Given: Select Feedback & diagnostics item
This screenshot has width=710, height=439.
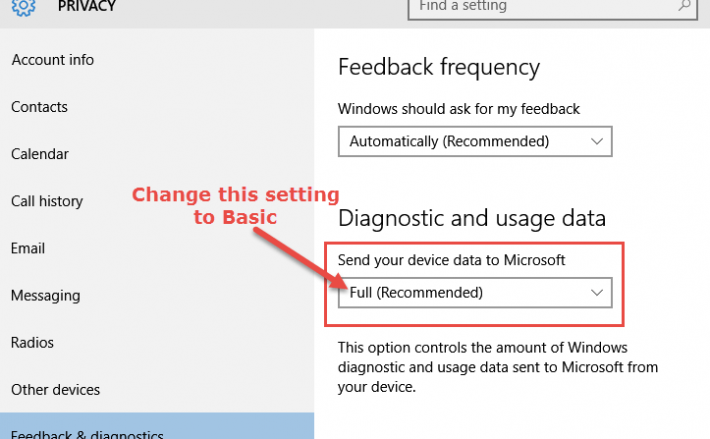Looking at the screenshot, I should pyautogui.click(x=157, y=426).
